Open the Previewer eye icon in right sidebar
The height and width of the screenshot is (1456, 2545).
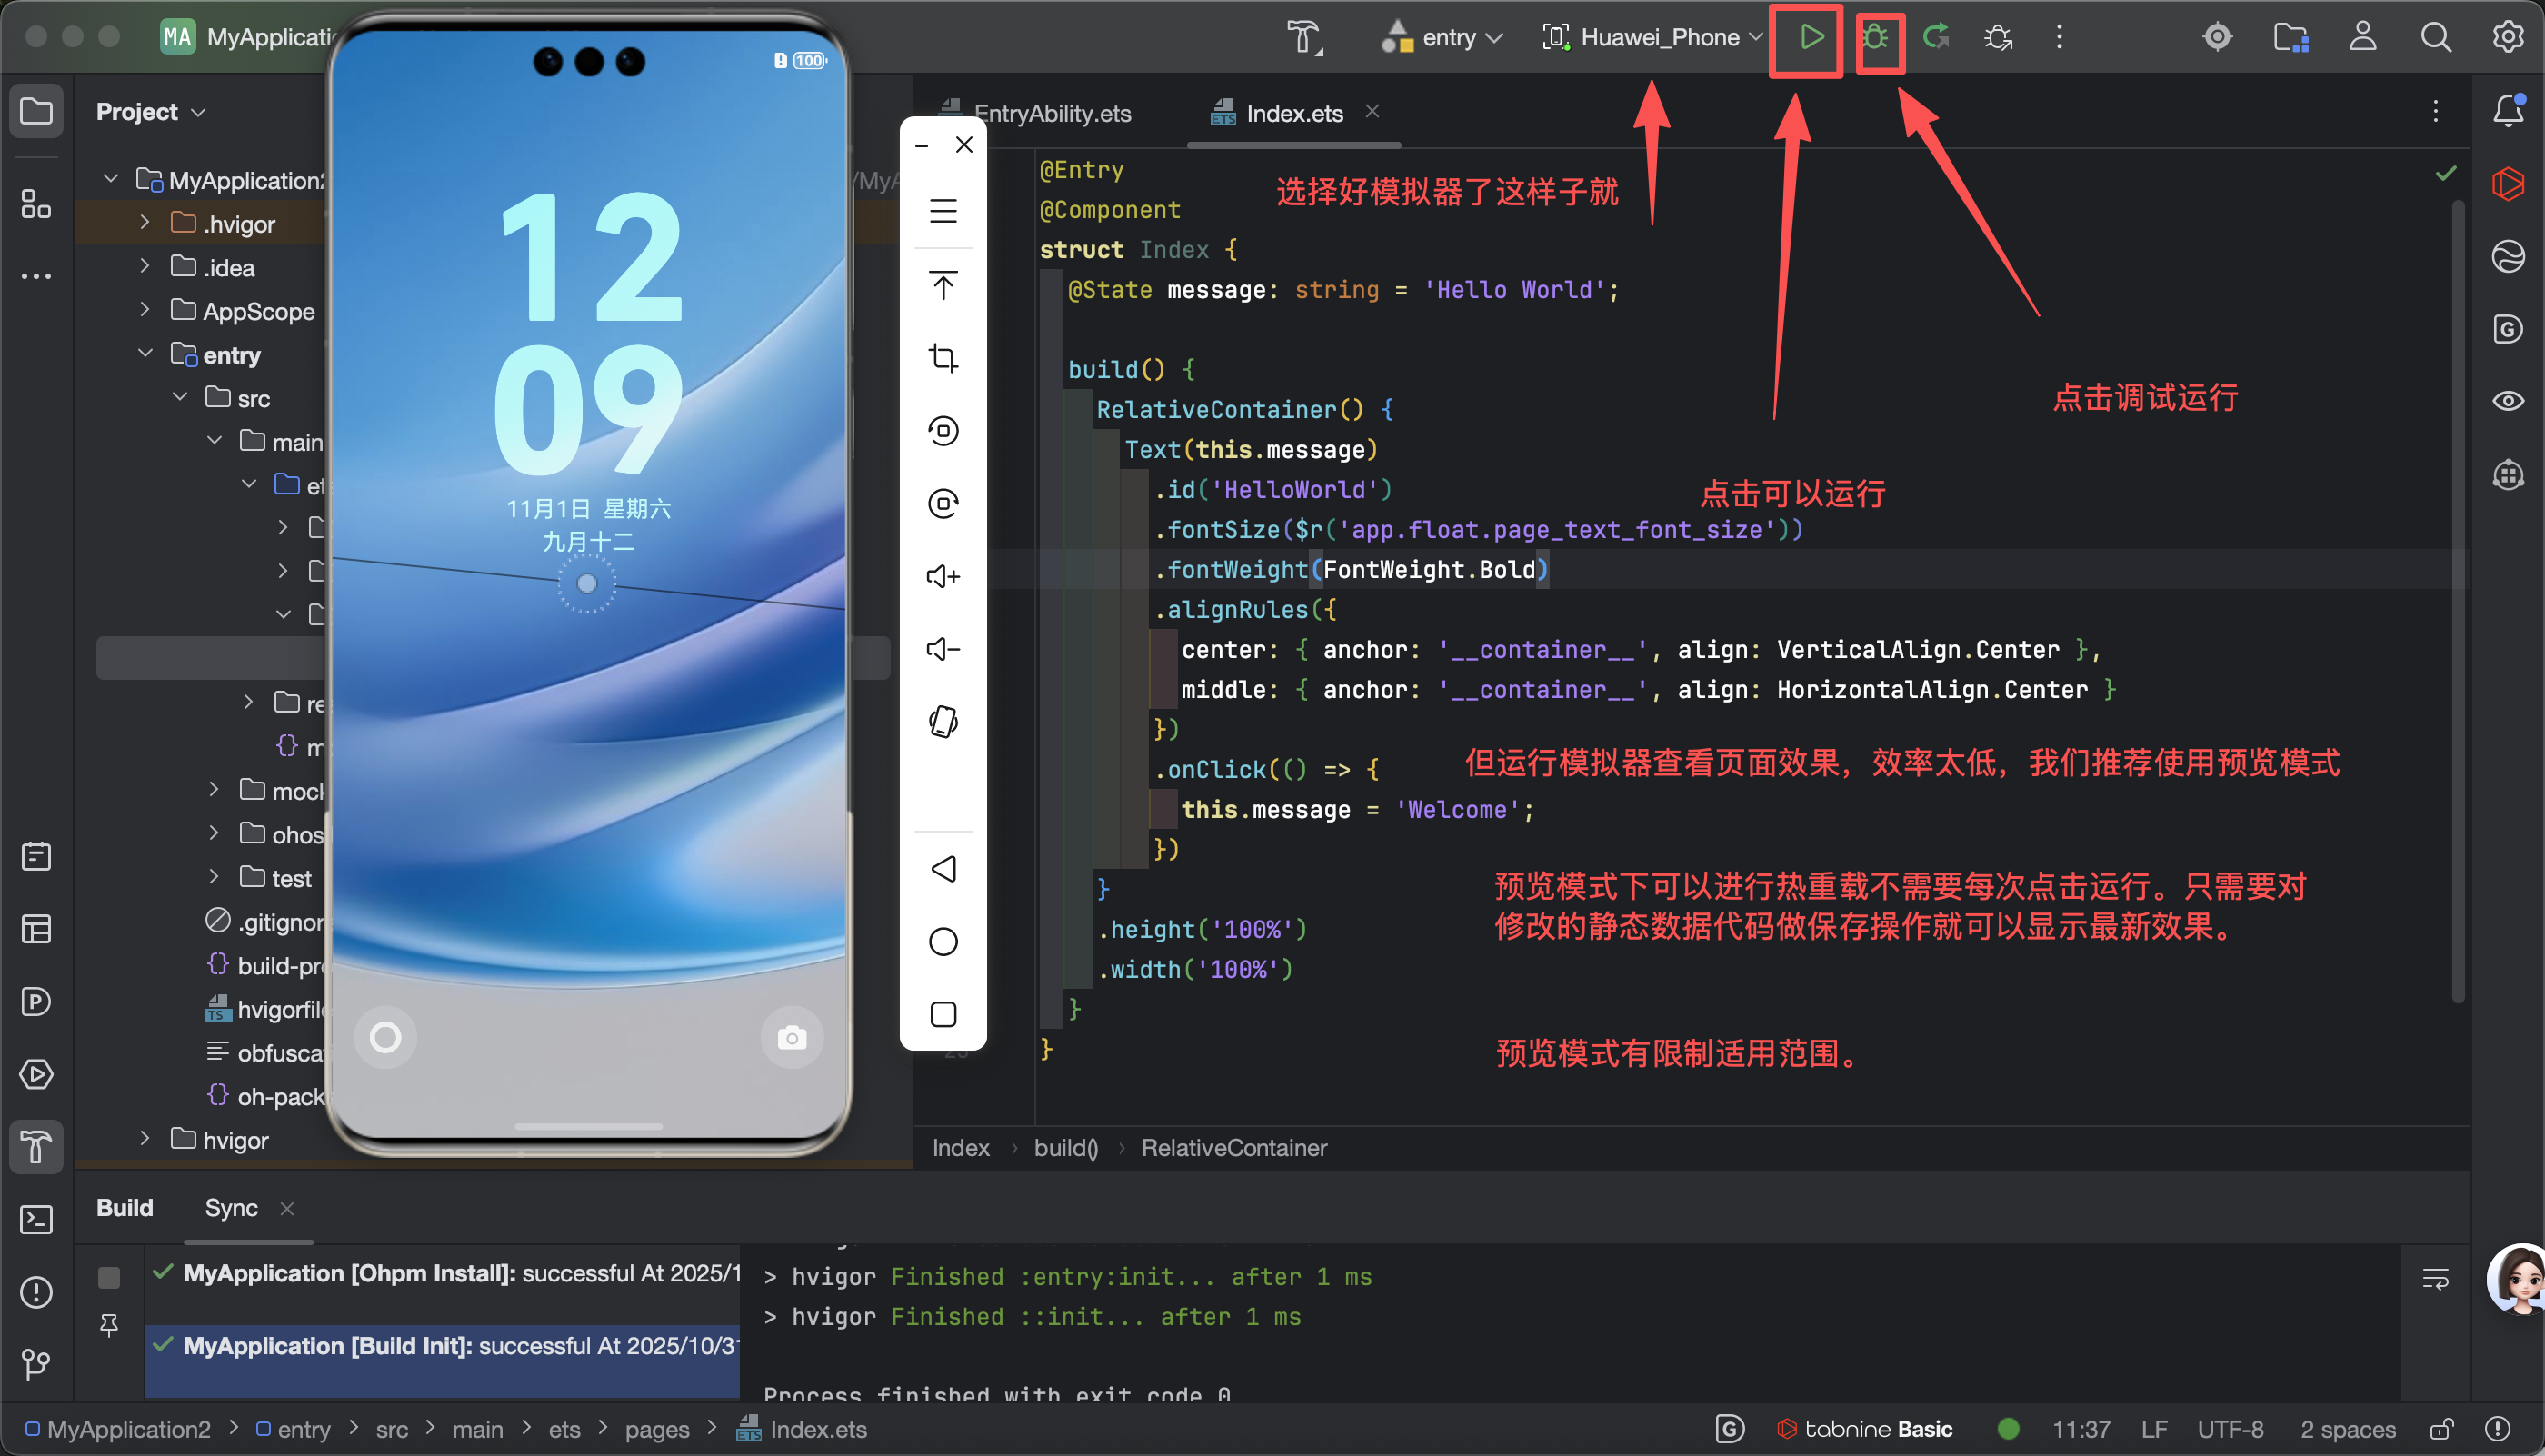pyautogui.click(x=2507, y=401)
